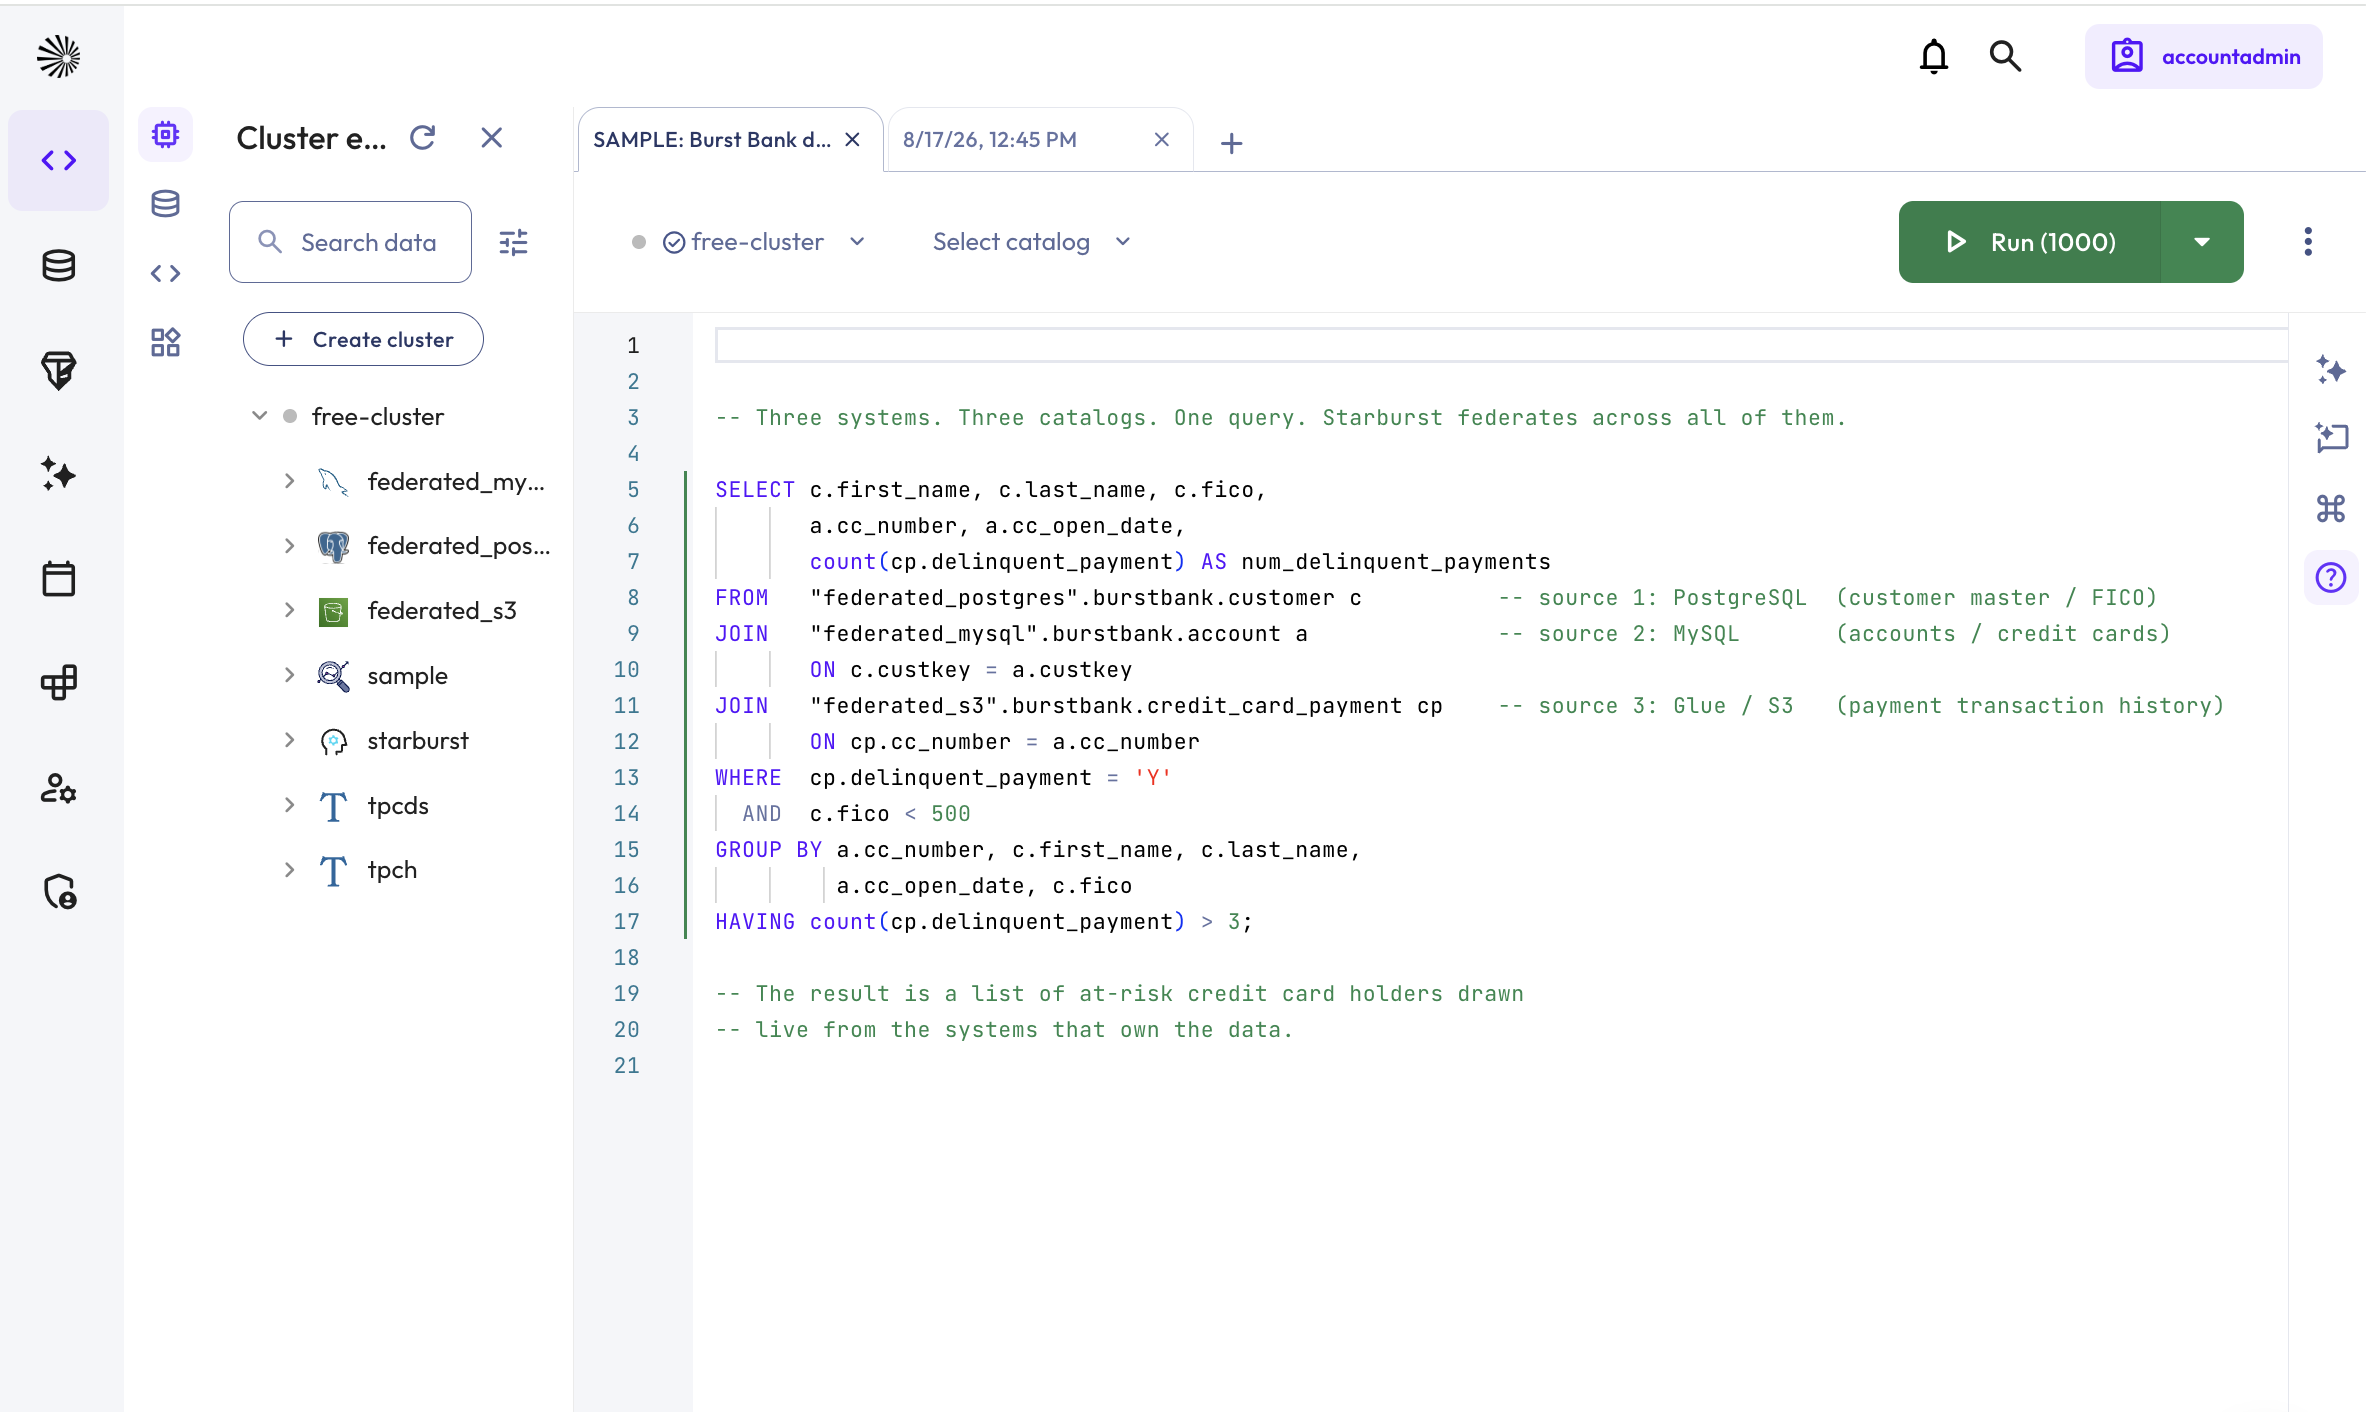Open the accountadmin role menu
This screenshot has height=1412, width=2366.
[2204, 57]
